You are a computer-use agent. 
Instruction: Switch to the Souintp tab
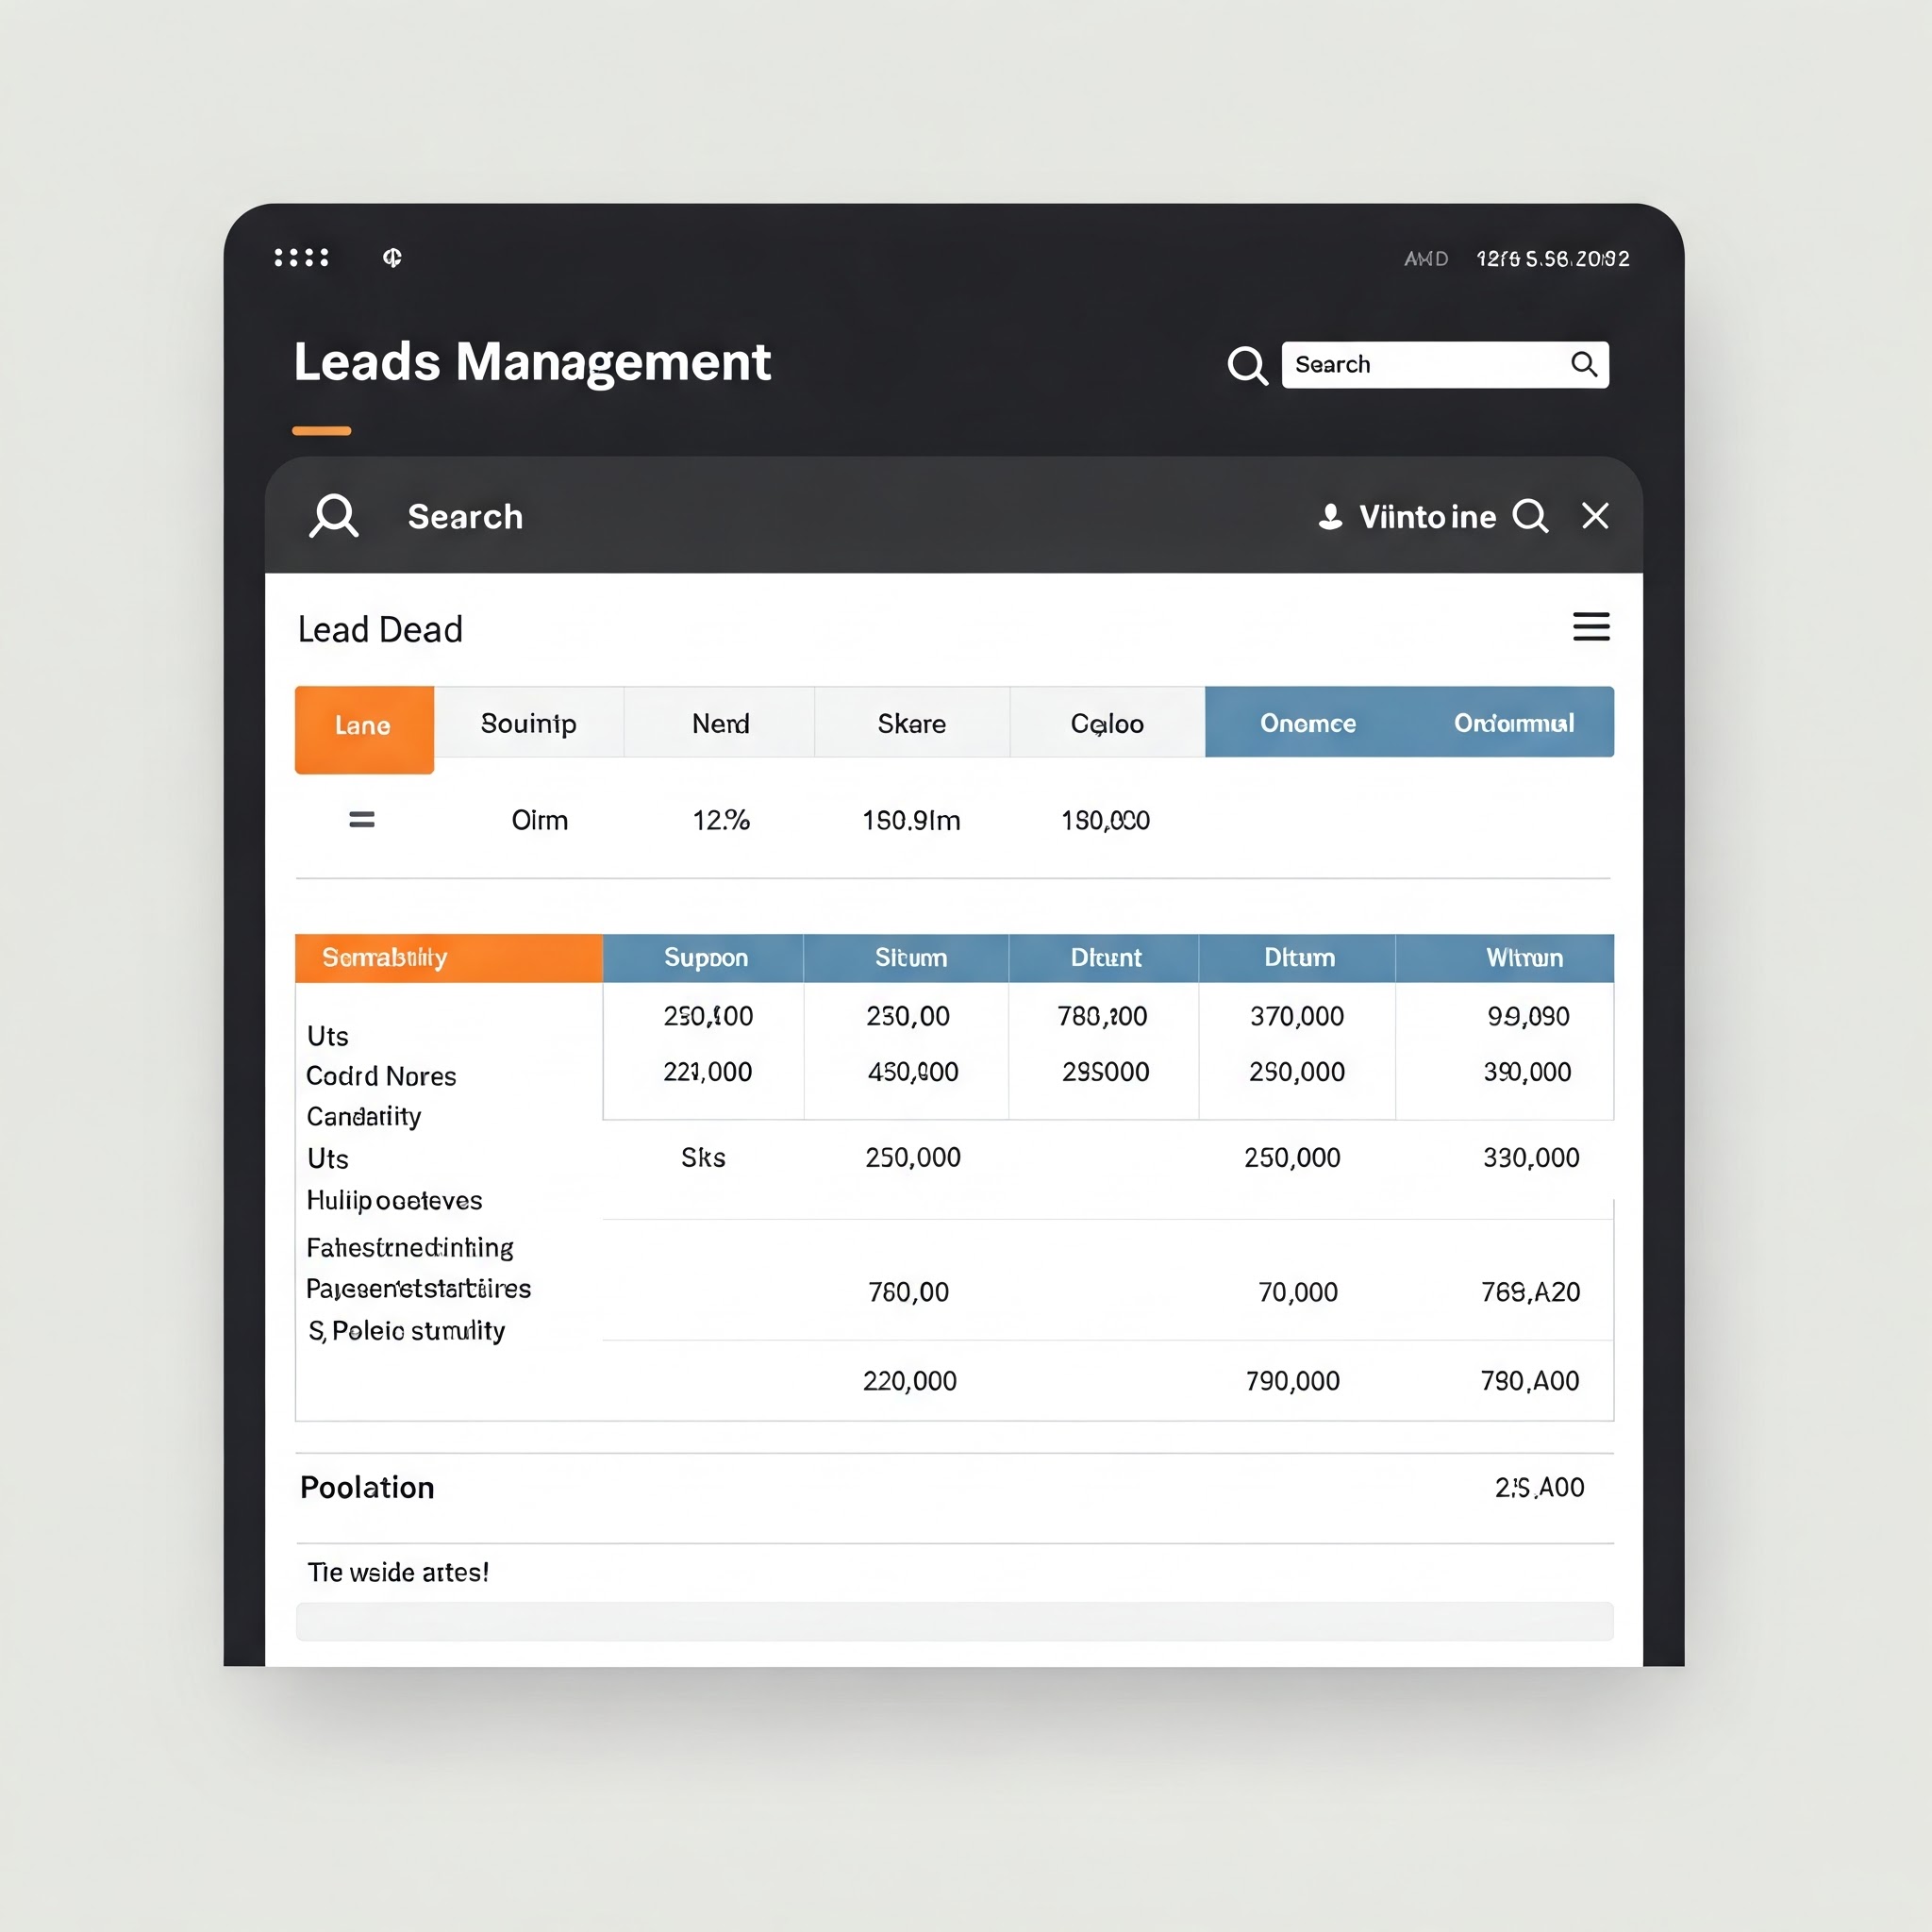[x=528, y=723]
